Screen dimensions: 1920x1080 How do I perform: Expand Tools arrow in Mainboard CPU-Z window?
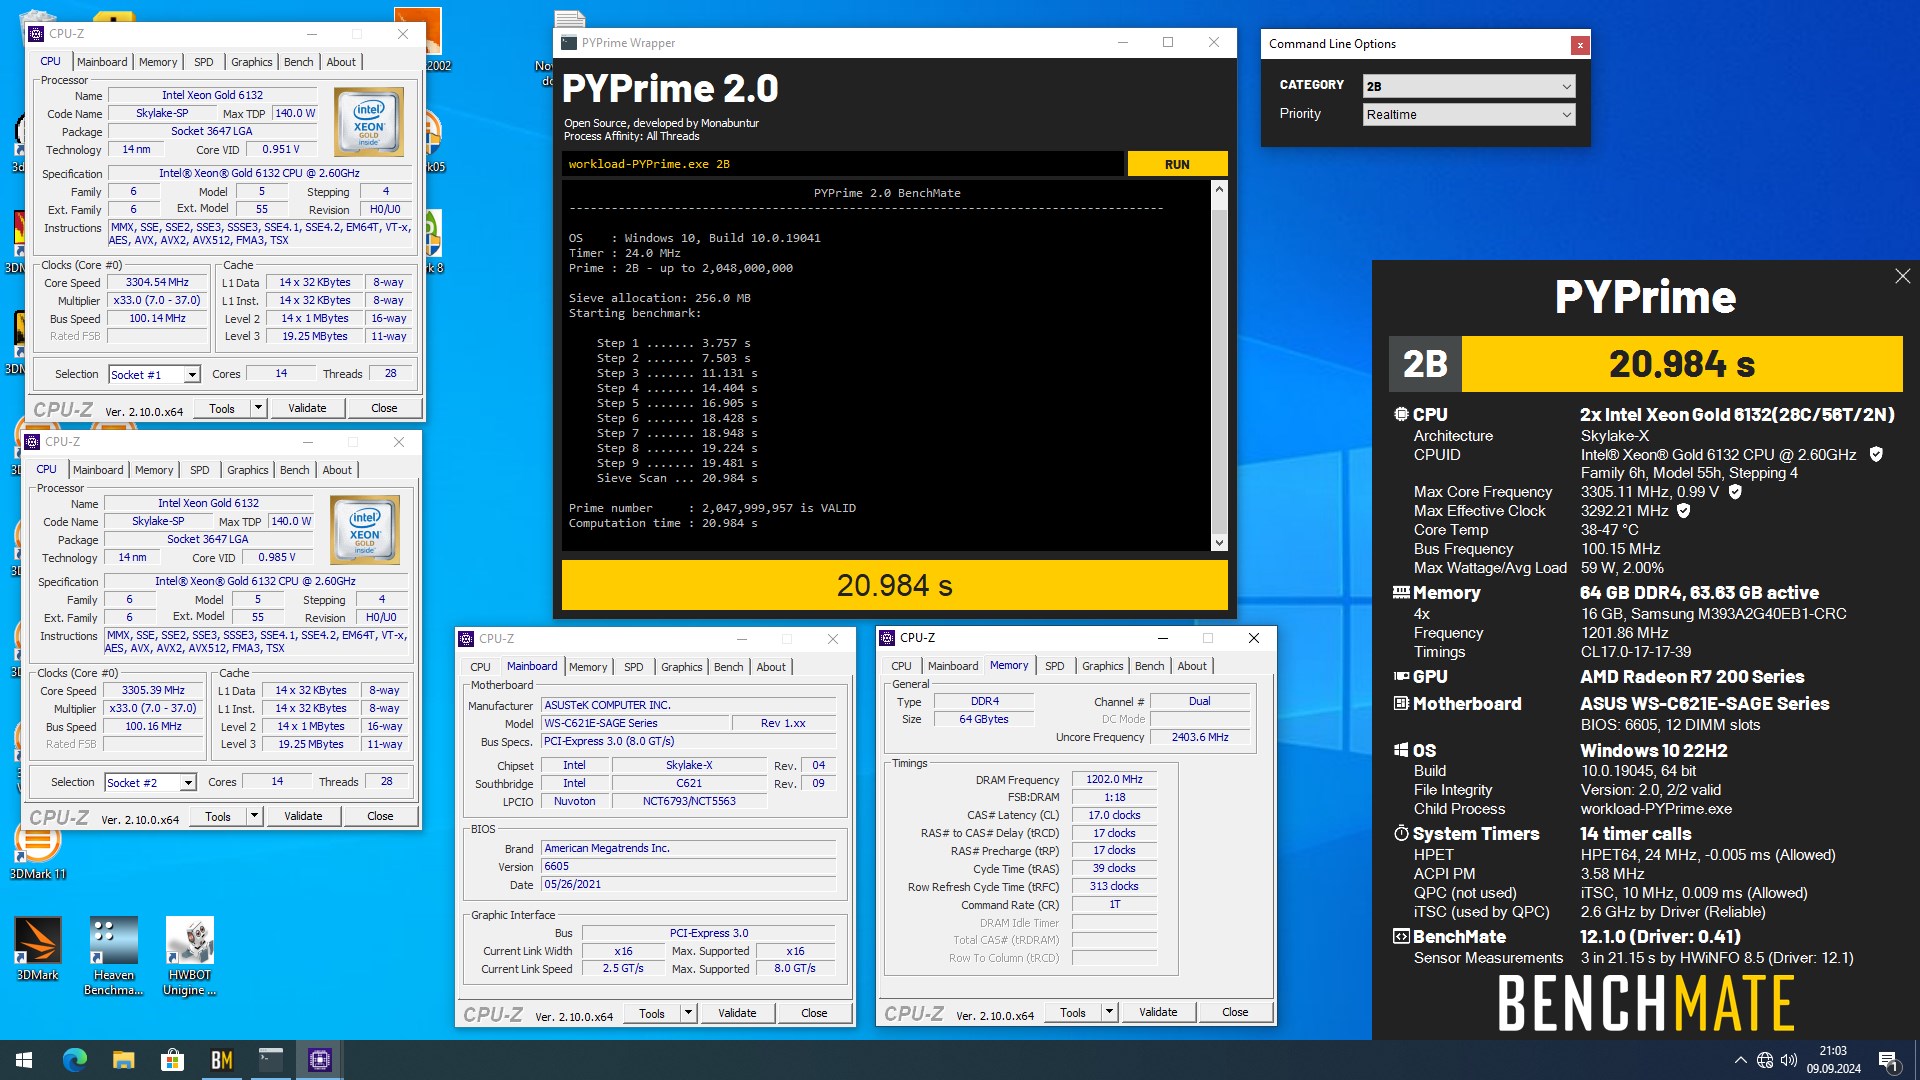[x=688, y=1013]
